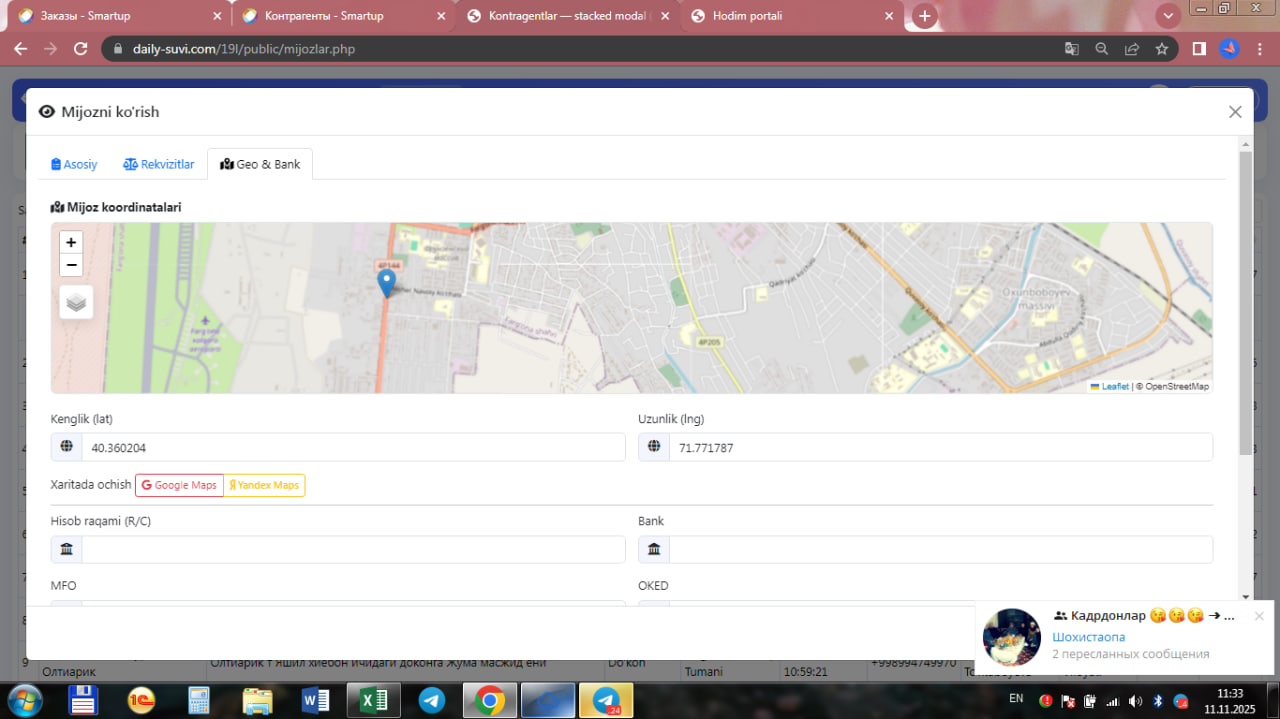Open the Rekvizitlar tab
1280x719 pixels.
pos(159,164)
